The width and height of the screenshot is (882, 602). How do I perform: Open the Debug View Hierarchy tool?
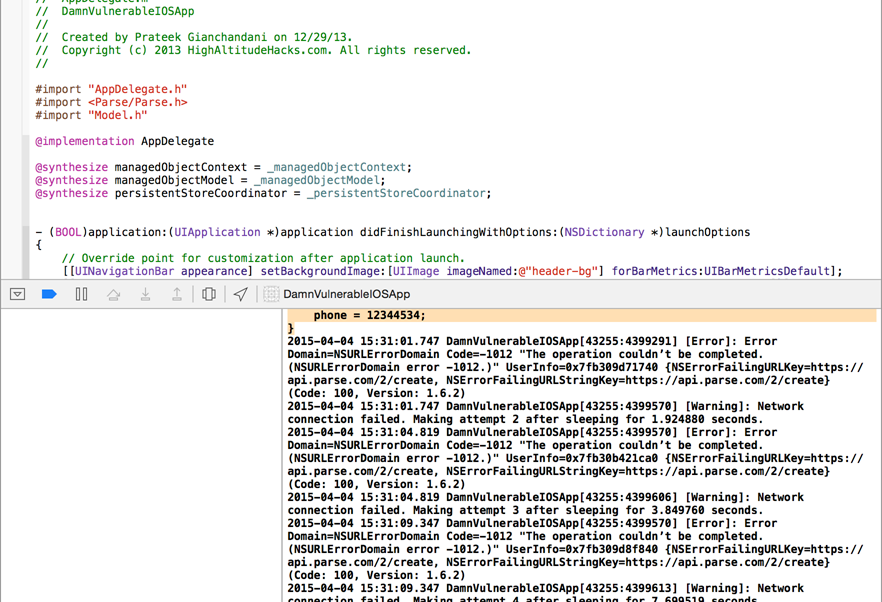(x=209, y=294)
